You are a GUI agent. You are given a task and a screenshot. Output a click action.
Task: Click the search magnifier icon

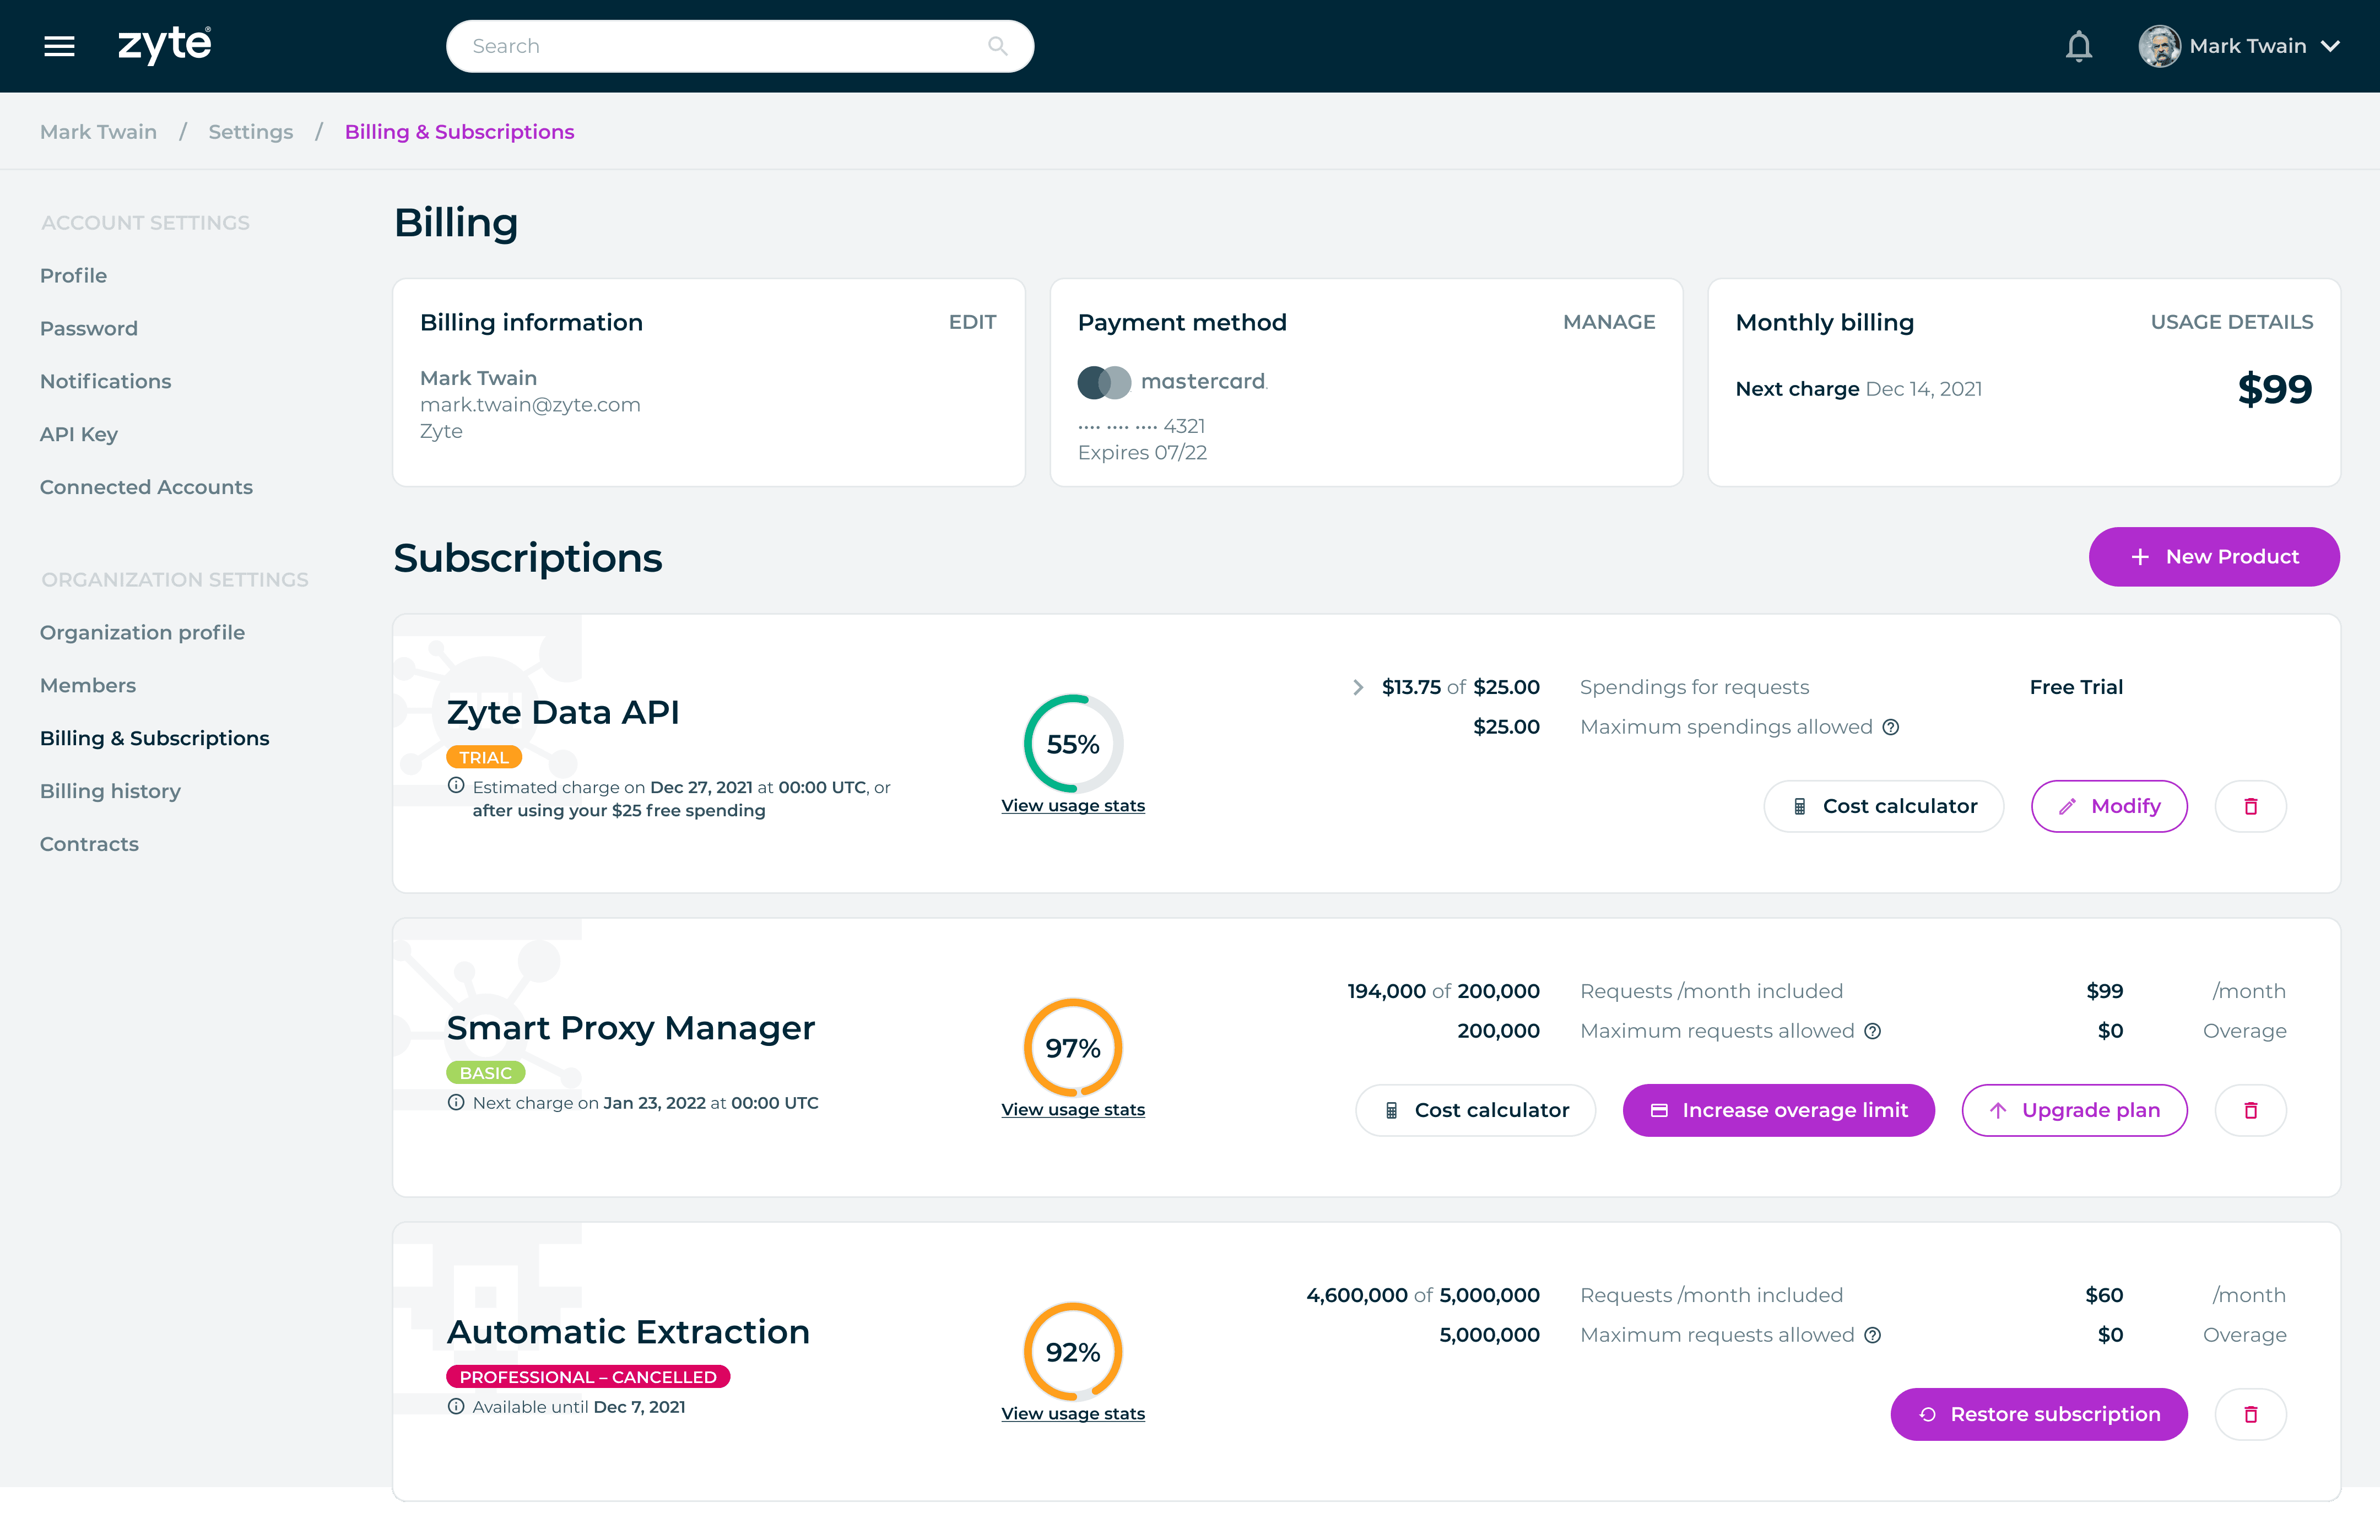tap(997, 46)
